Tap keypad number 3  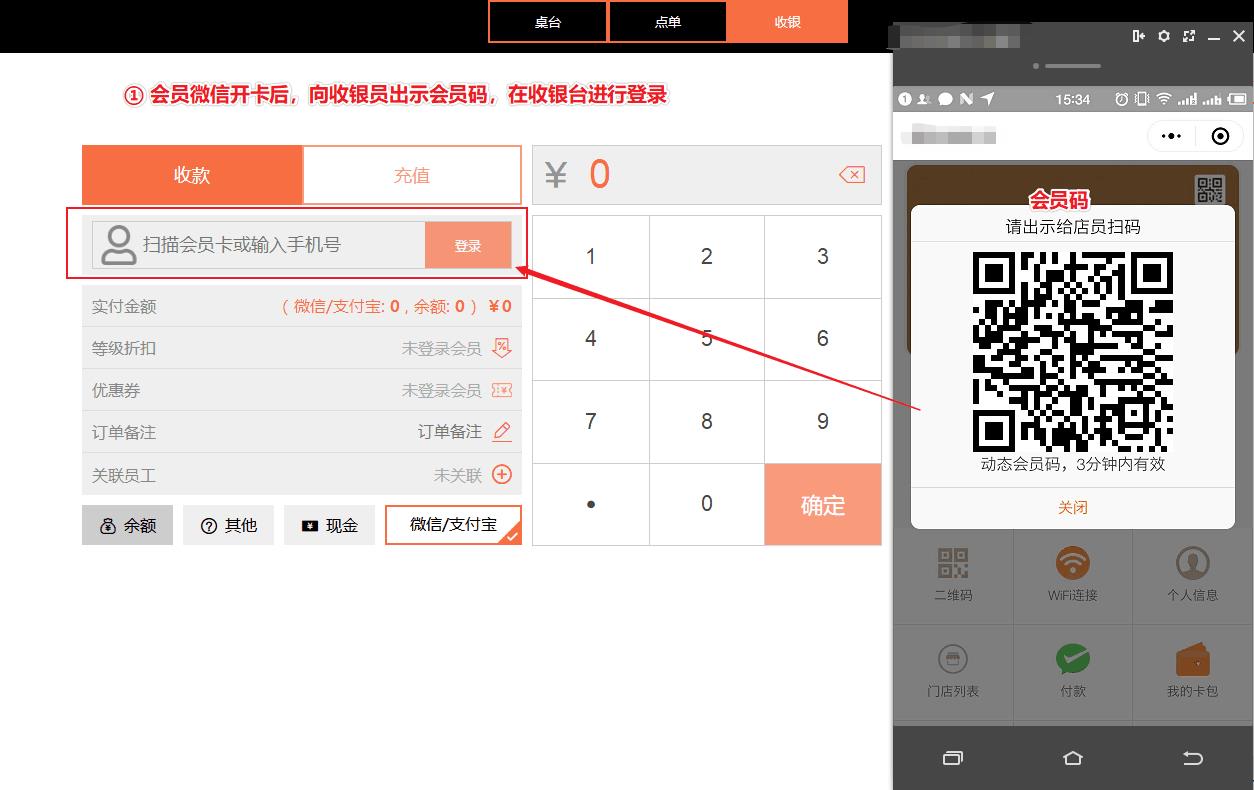click(823, 257)
